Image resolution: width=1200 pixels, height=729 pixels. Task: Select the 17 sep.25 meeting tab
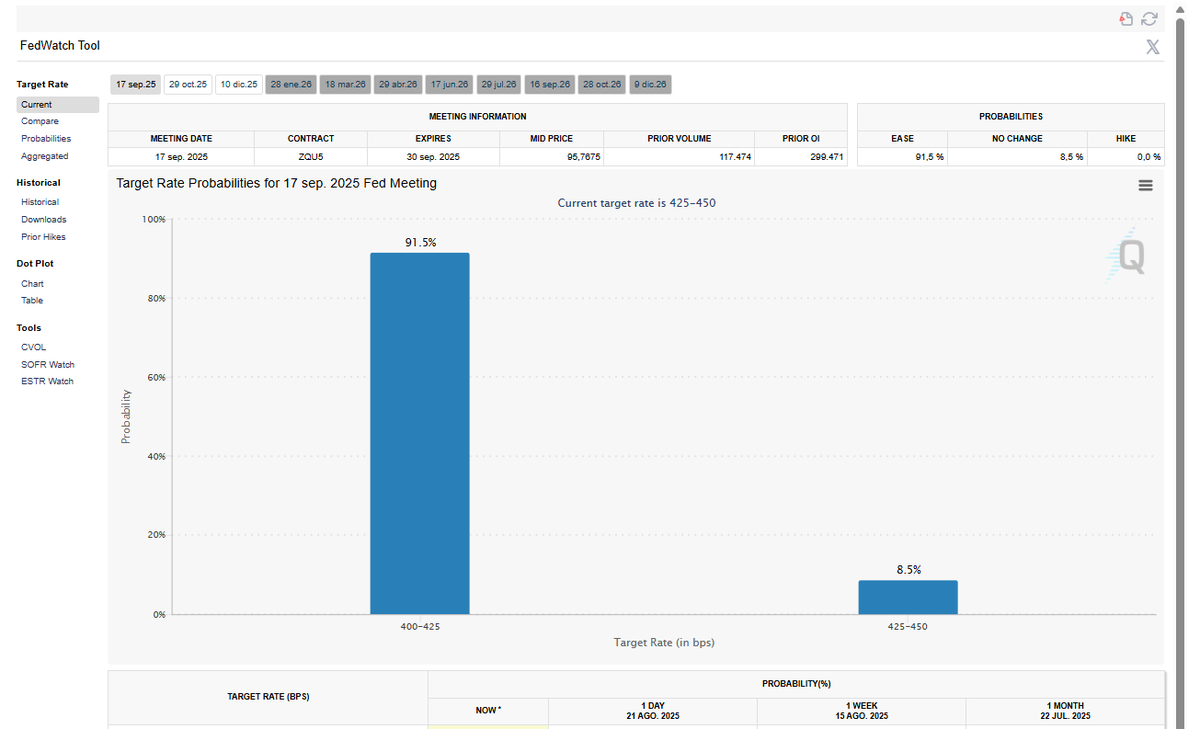click(x=136, y=85)
